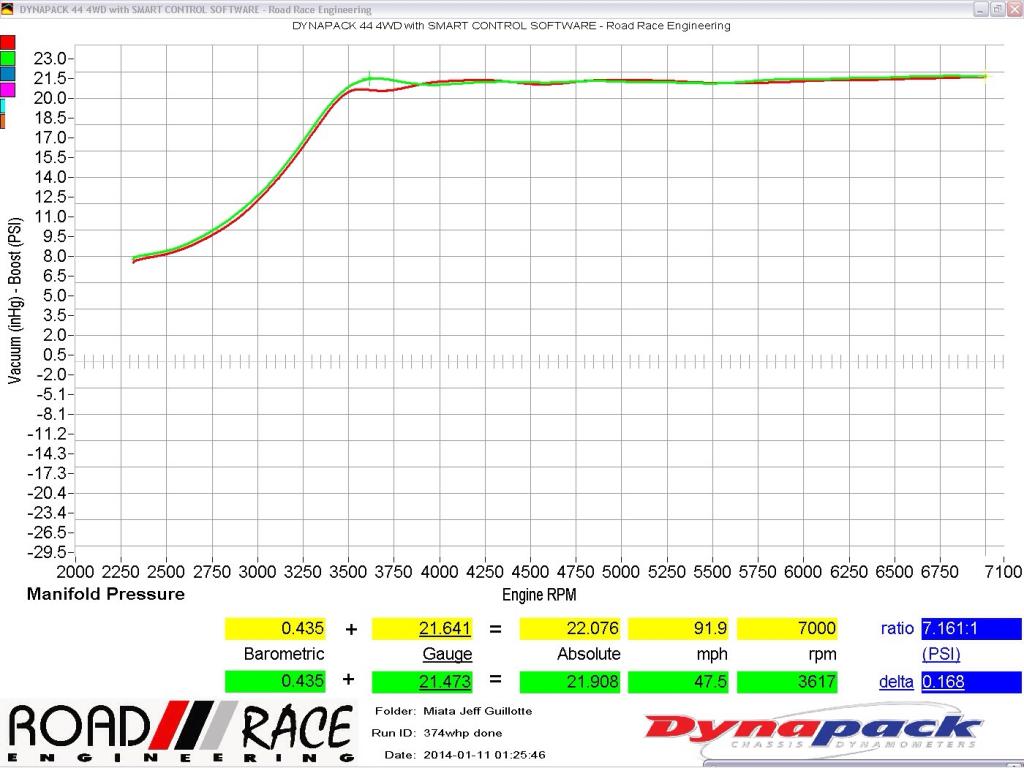The width and height of the screenshot is (1024, 768).
Task: Select the green run color swatch
Action: pyautogui.click(x=7, y=58)
